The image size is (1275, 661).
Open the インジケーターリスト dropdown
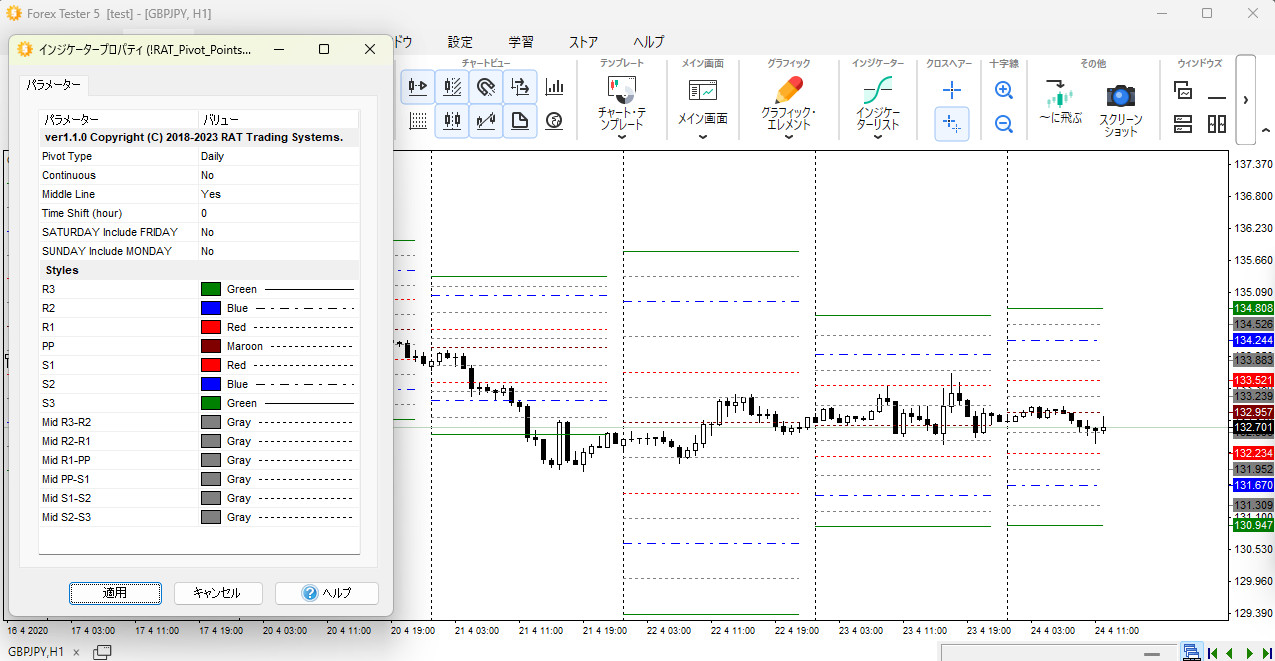point(877,138)
